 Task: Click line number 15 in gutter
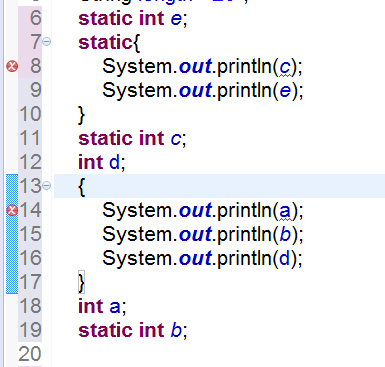tap(30, 234)
